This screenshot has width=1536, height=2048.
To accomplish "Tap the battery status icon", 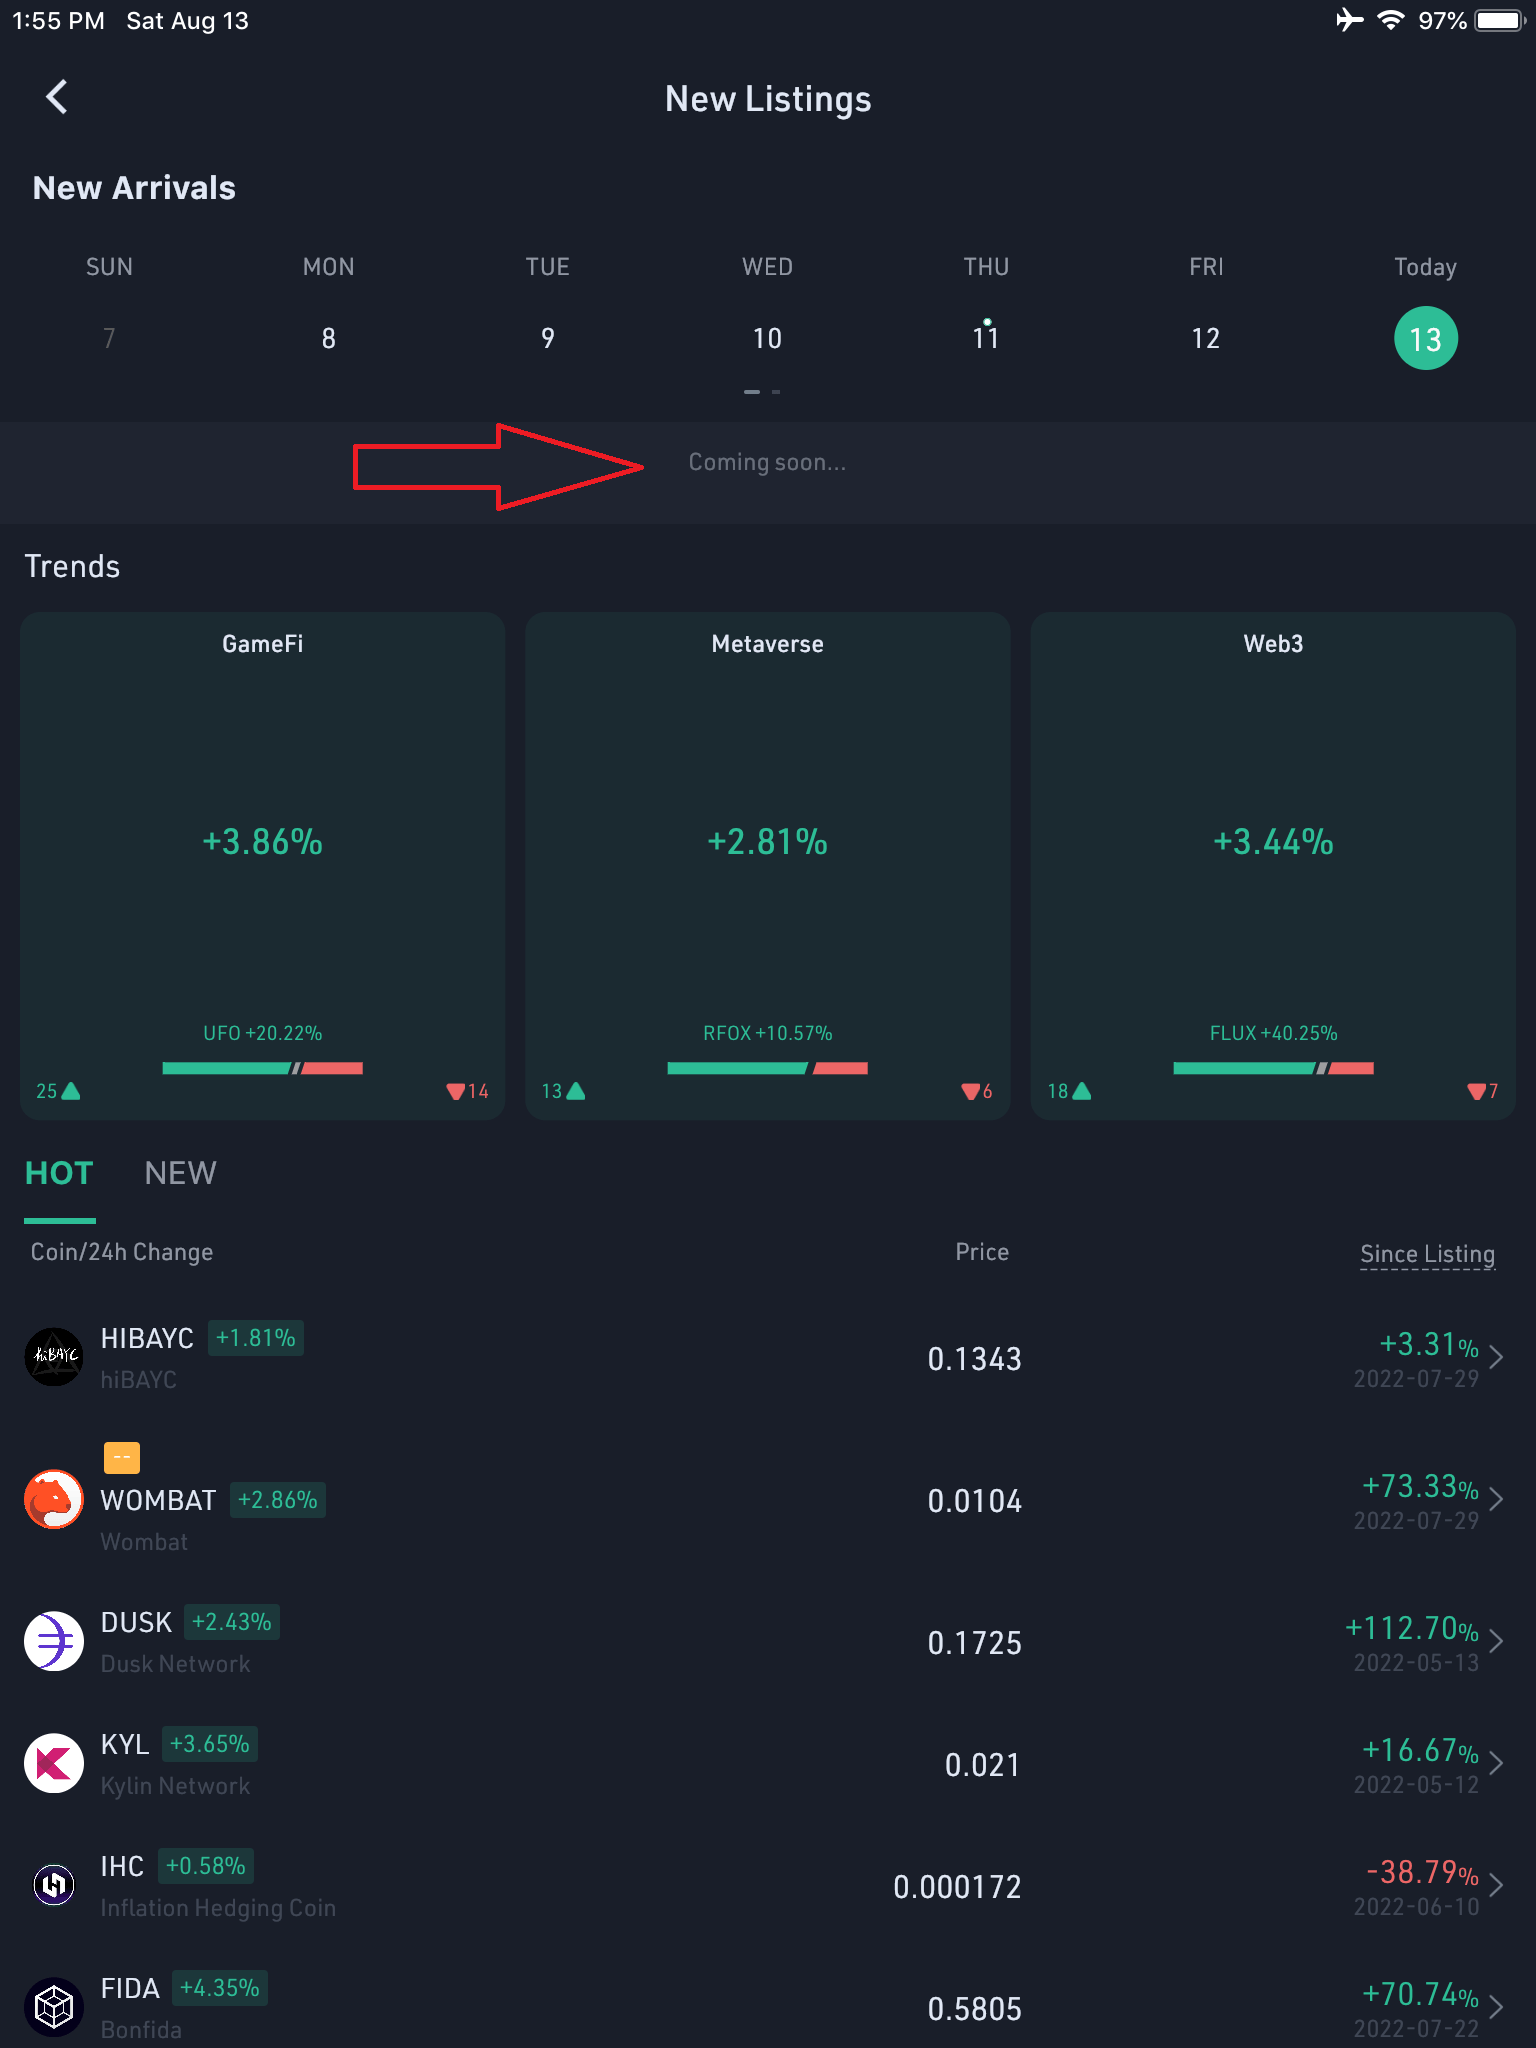I will pos(1499,21).
